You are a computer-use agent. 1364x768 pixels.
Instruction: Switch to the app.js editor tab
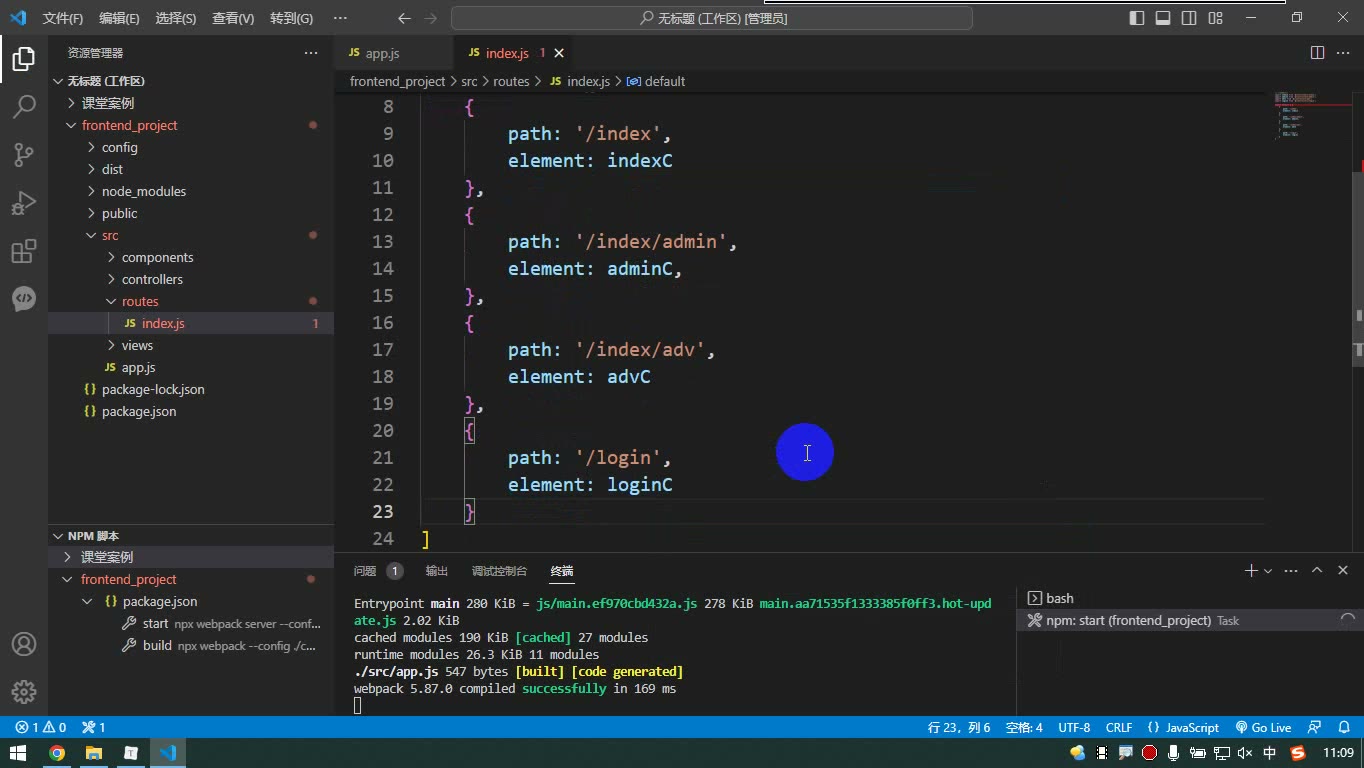pos(382,53)
